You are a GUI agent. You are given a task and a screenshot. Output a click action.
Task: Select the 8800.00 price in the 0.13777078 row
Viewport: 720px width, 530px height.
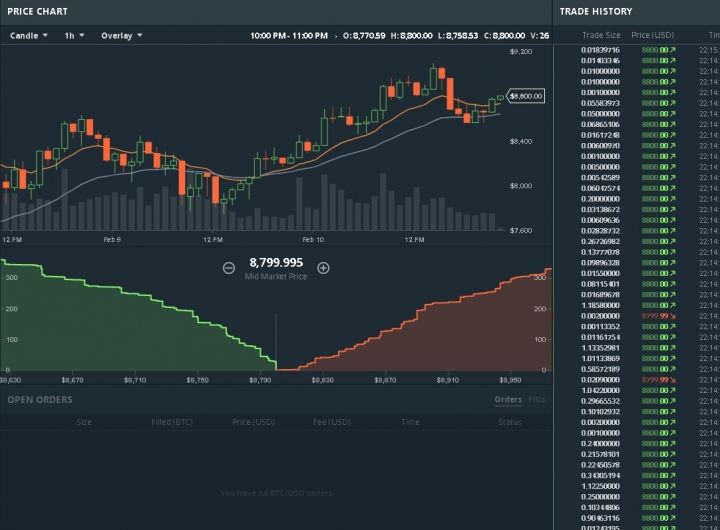(x=655, y=252)
